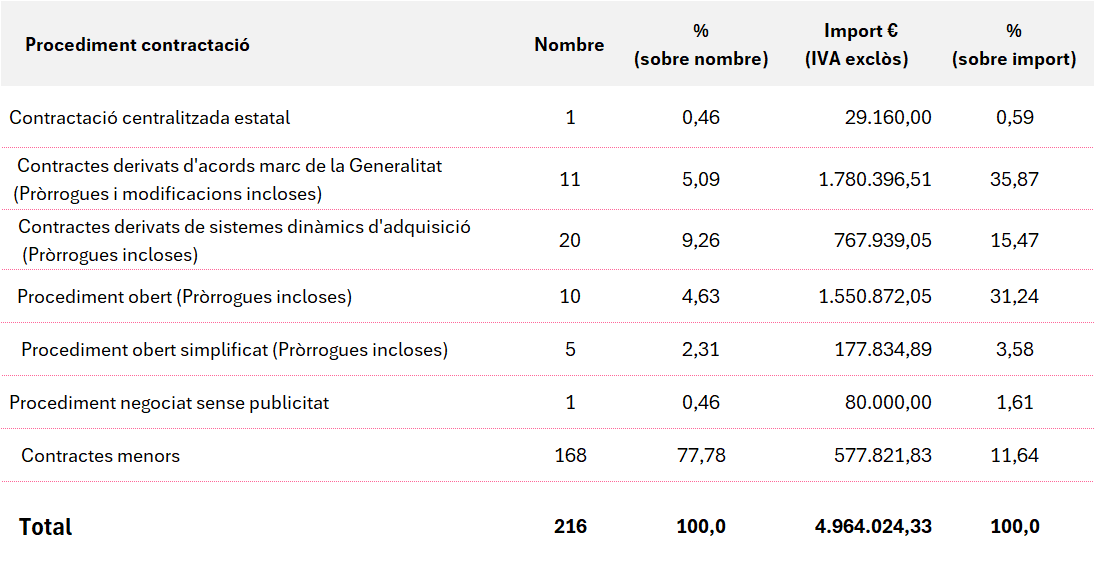Click the percentage value 77,78

tap(701, 456)
